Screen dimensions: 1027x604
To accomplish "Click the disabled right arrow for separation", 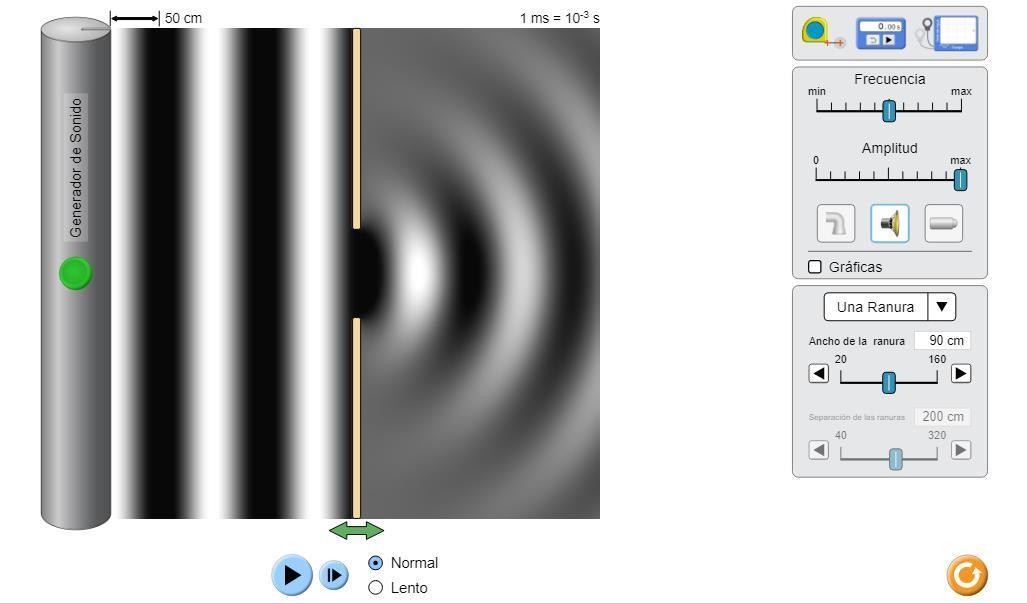I will pyautogui.click(x=961, y=450).
